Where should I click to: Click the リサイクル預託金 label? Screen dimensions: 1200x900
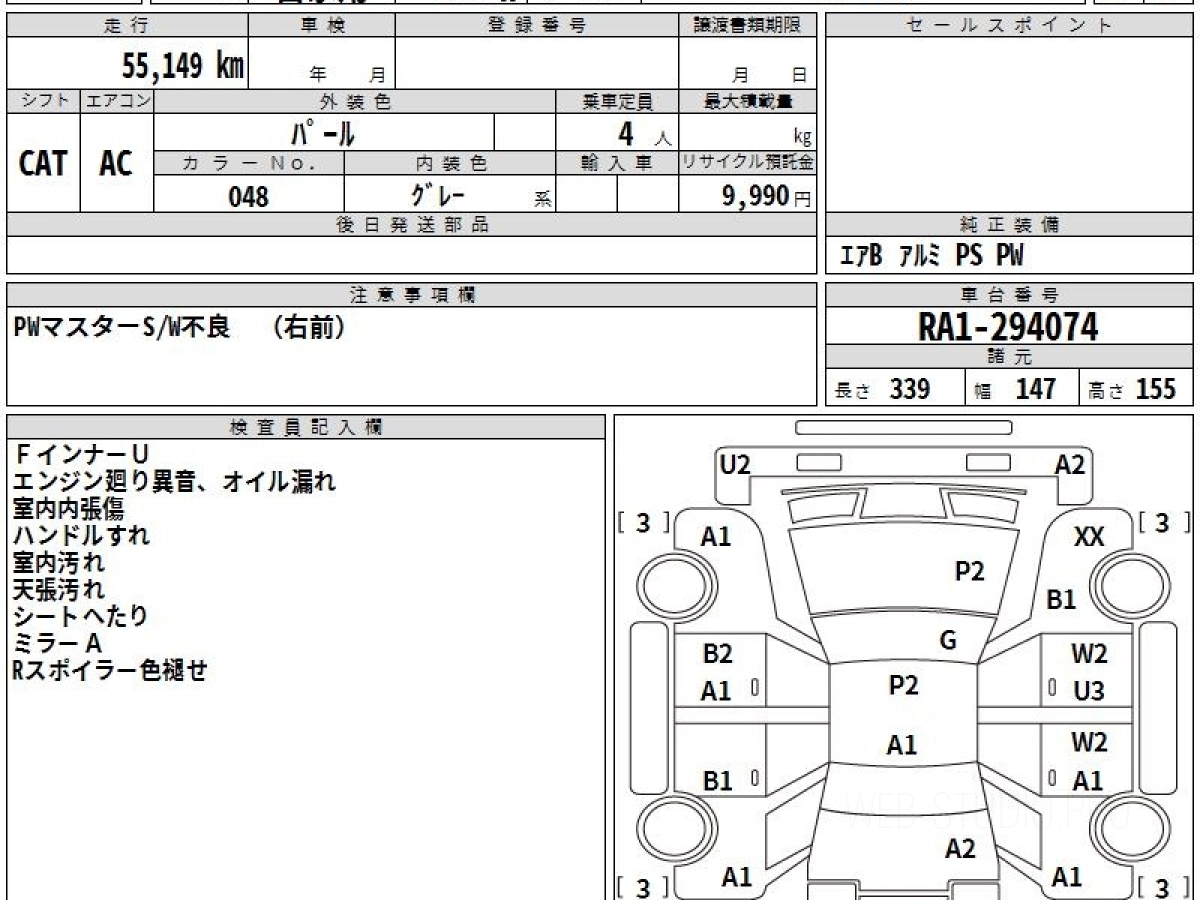click(747, 163)
